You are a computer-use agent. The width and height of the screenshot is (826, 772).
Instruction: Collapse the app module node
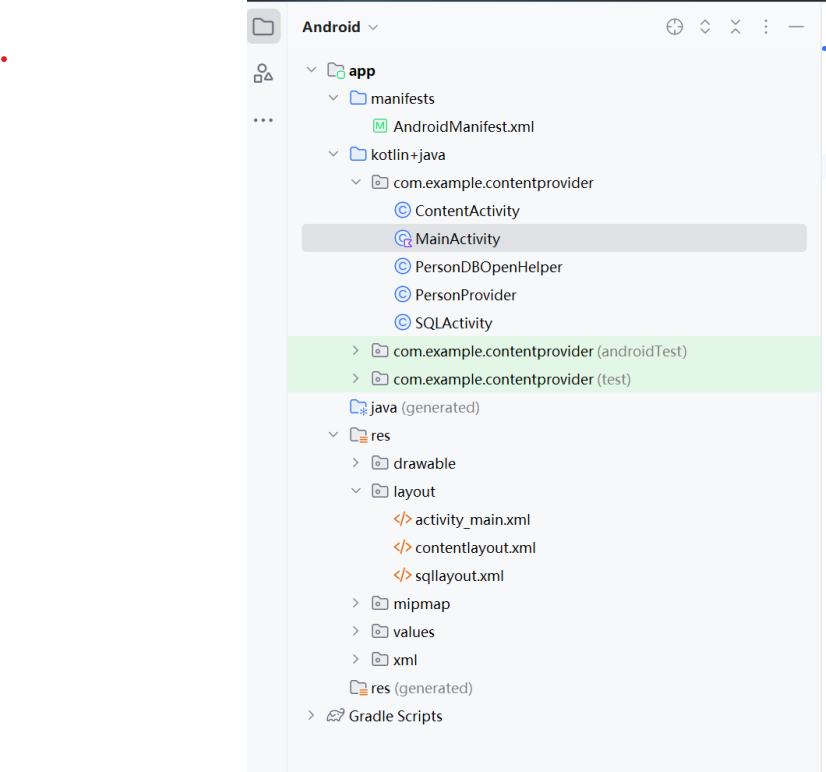click(x=311, y=70)
